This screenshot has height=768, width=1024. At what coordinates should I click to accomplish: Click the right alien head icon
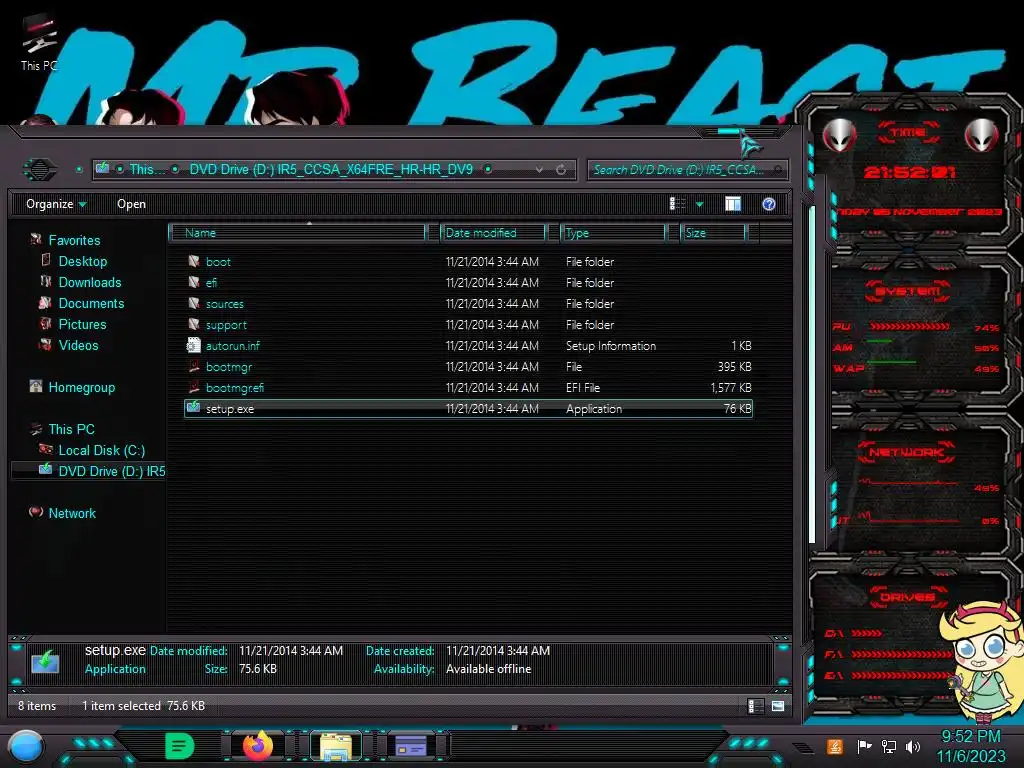click(x=982, y=136)
